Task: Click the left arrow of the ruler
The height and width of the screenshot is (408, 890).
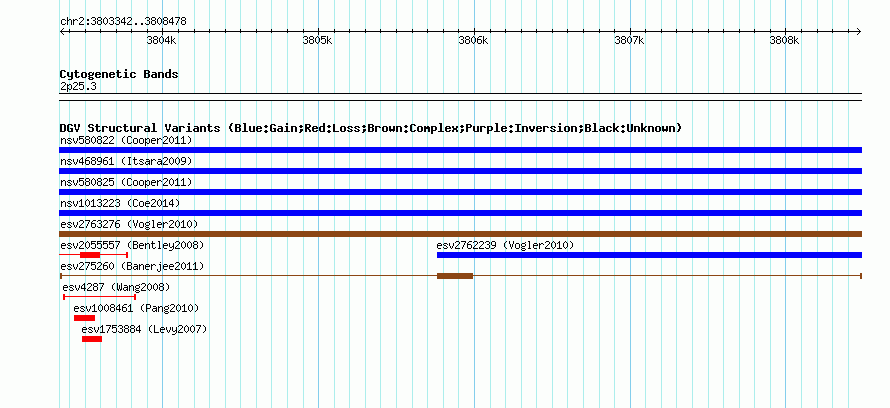Action: click(62, 31)
